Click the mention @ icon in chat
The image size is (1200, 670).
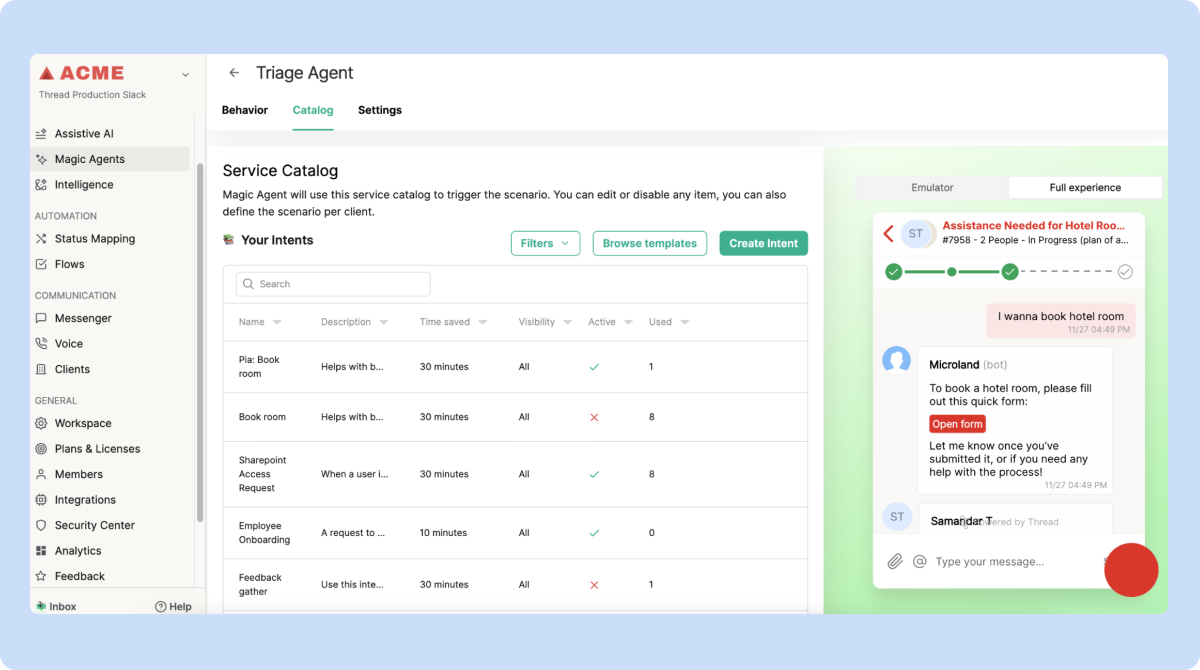pos(920,562)
